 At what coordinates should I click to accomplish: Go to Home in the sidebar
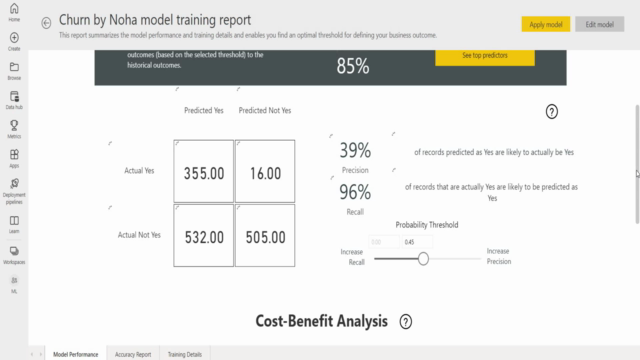[14, 12]
